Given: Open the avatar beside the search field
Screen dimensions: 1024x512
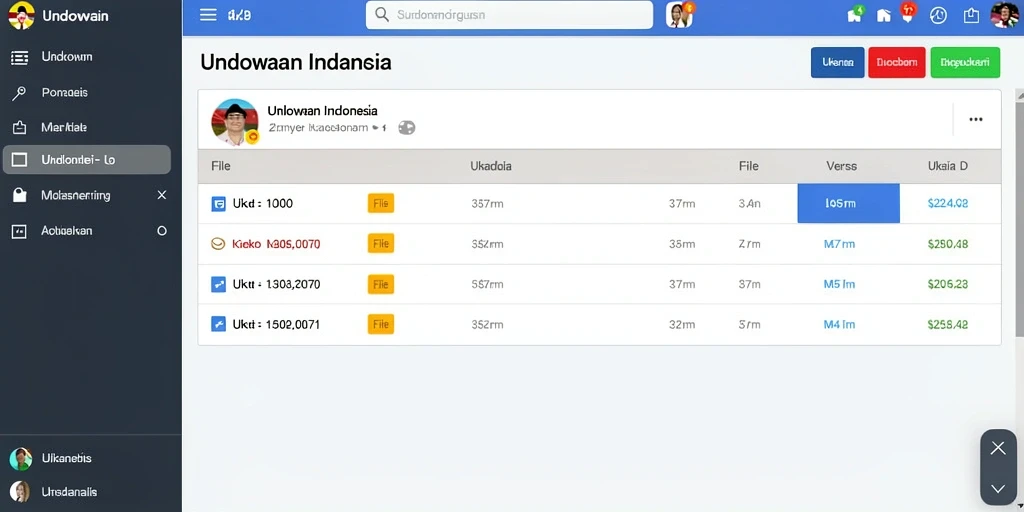Looking at the screenshot, I should 679,14.
